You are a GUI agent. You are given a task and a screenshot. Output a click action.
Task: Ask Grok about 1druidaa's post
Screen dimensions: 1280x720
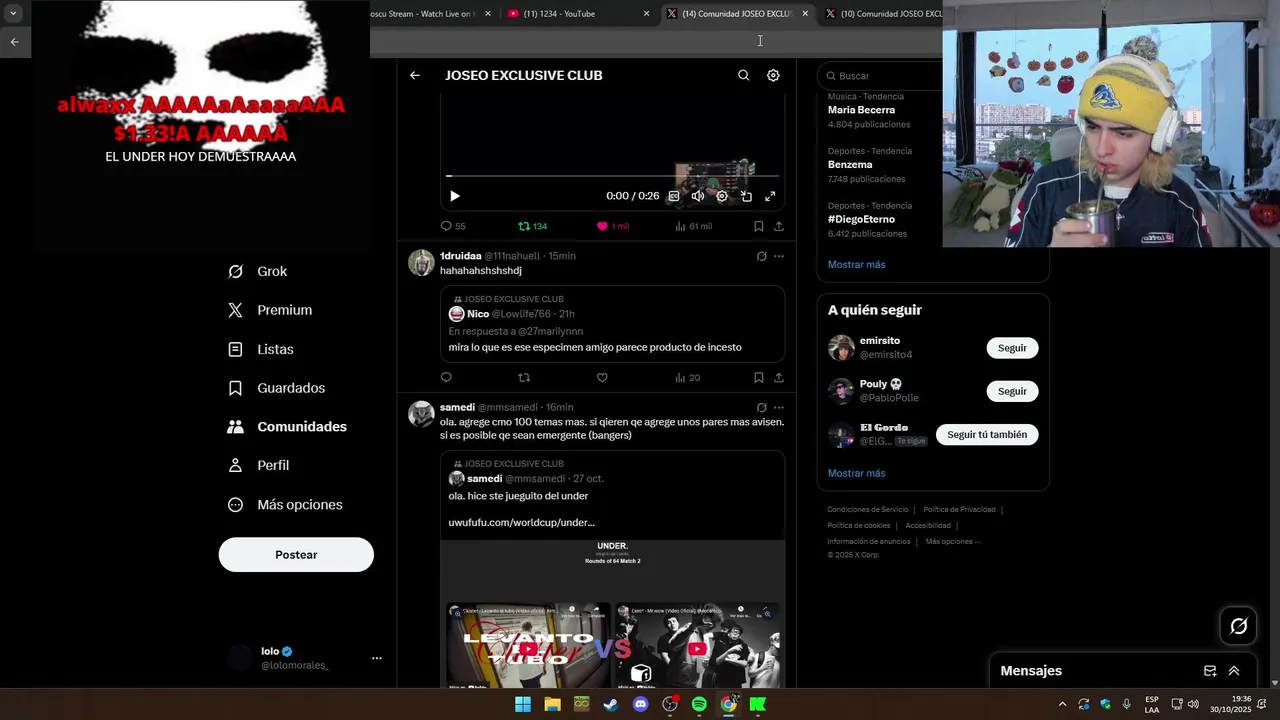761,256
